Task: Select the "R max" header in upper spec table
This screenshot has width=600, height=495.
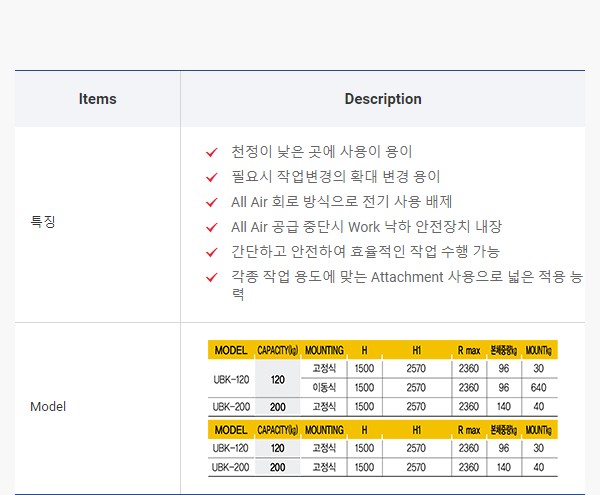Action: [x=468, y=350]
